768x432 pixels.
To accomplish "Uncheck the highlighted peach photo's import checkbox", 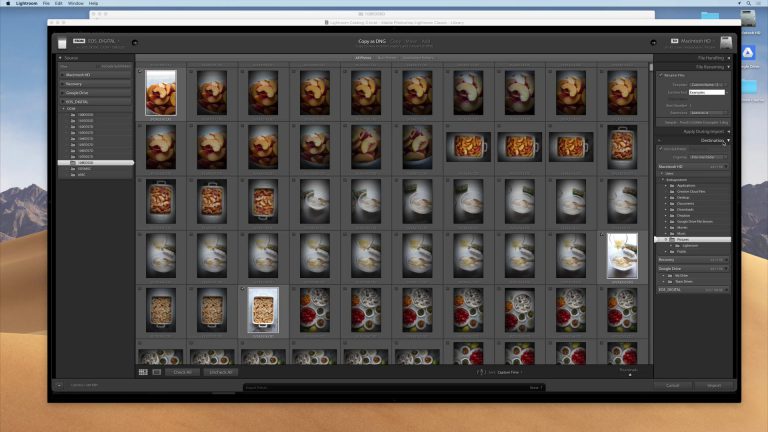I will tap(141, 72).
